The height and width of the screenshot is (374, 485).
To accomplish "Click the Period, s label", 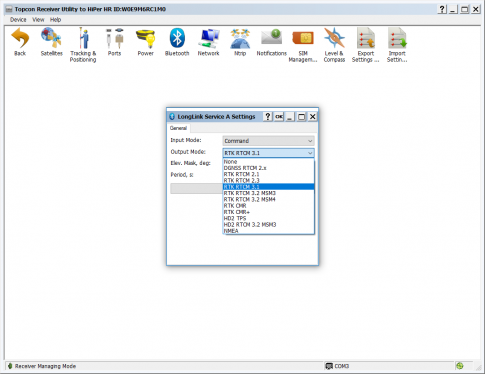I will [x=182, y=175].
